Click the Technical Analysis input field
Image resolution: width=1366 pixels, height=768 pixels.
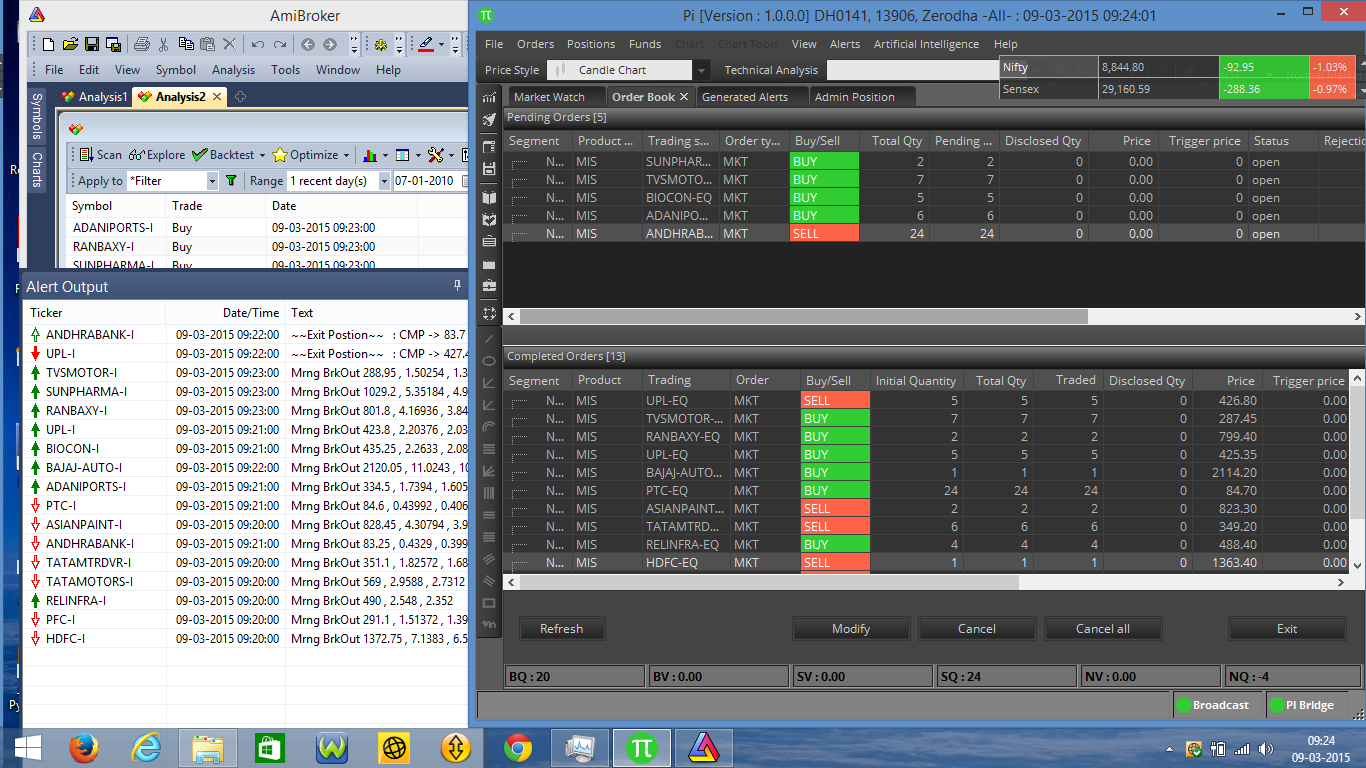(911, 70)
